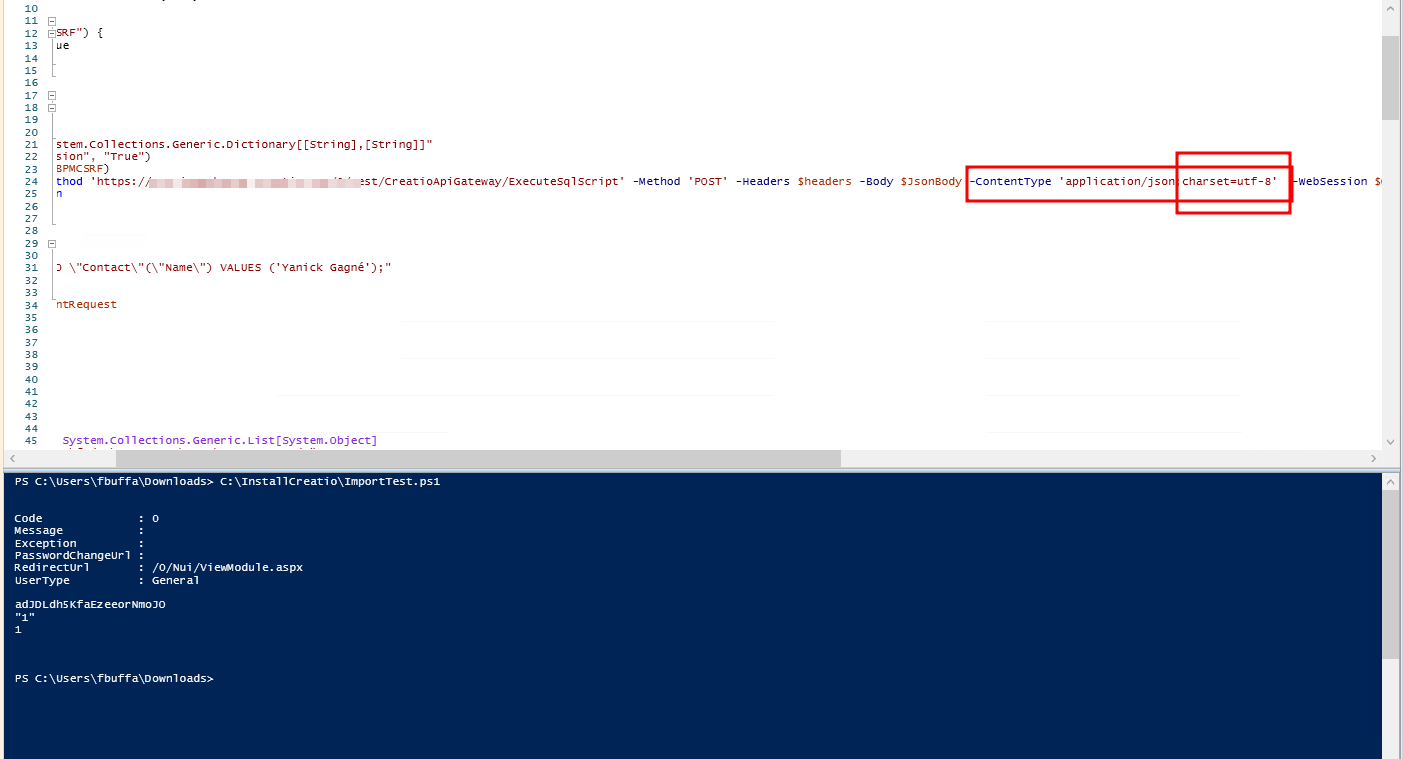Screen dimensions: 1403x759
Task: Collapse the code fold at line 17
Action: (51, 95)
